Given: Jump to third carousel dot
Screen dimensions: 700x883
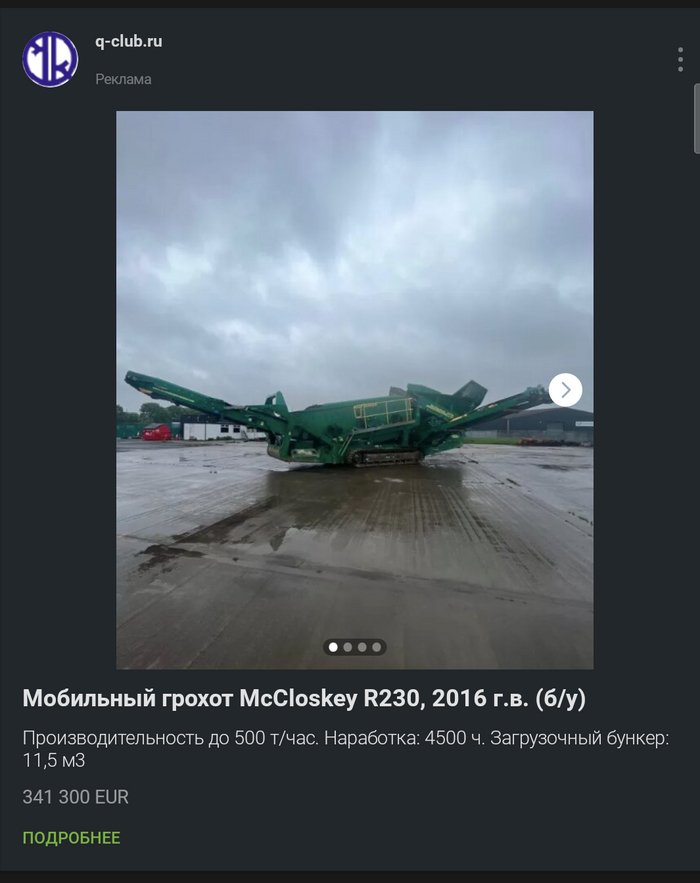Looking at the screenshot, I should tap(362, 647).
